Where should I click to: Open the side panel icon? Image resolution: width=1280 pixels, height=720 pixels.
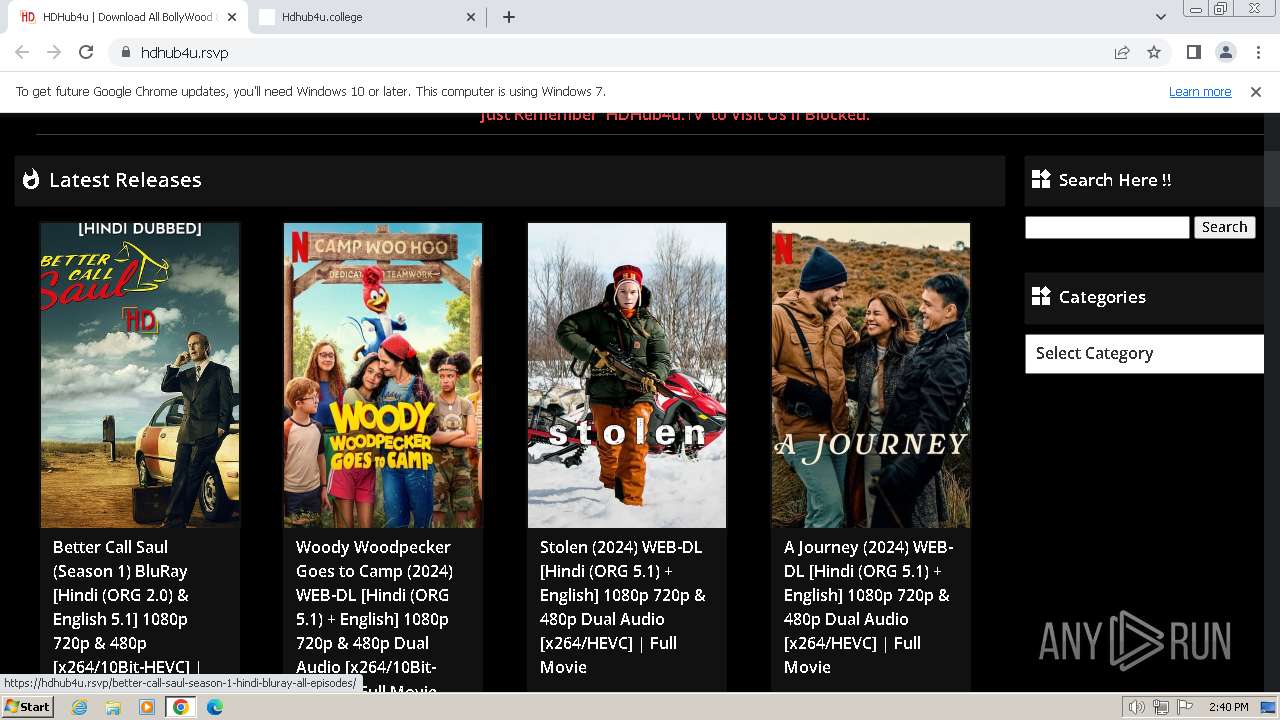1193,52
